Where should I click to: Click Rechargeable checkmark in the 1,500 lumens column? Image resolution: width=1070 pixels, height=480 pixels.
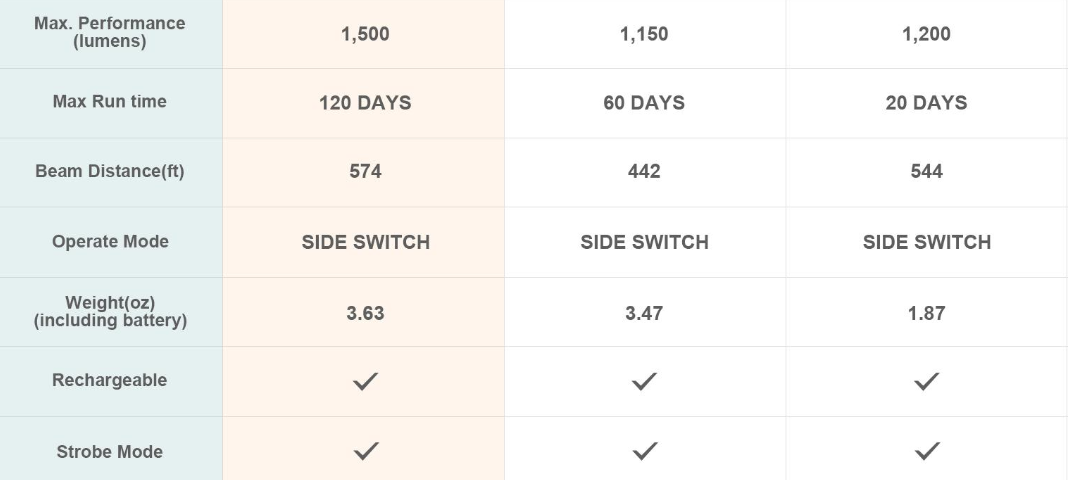coord(365,381)
